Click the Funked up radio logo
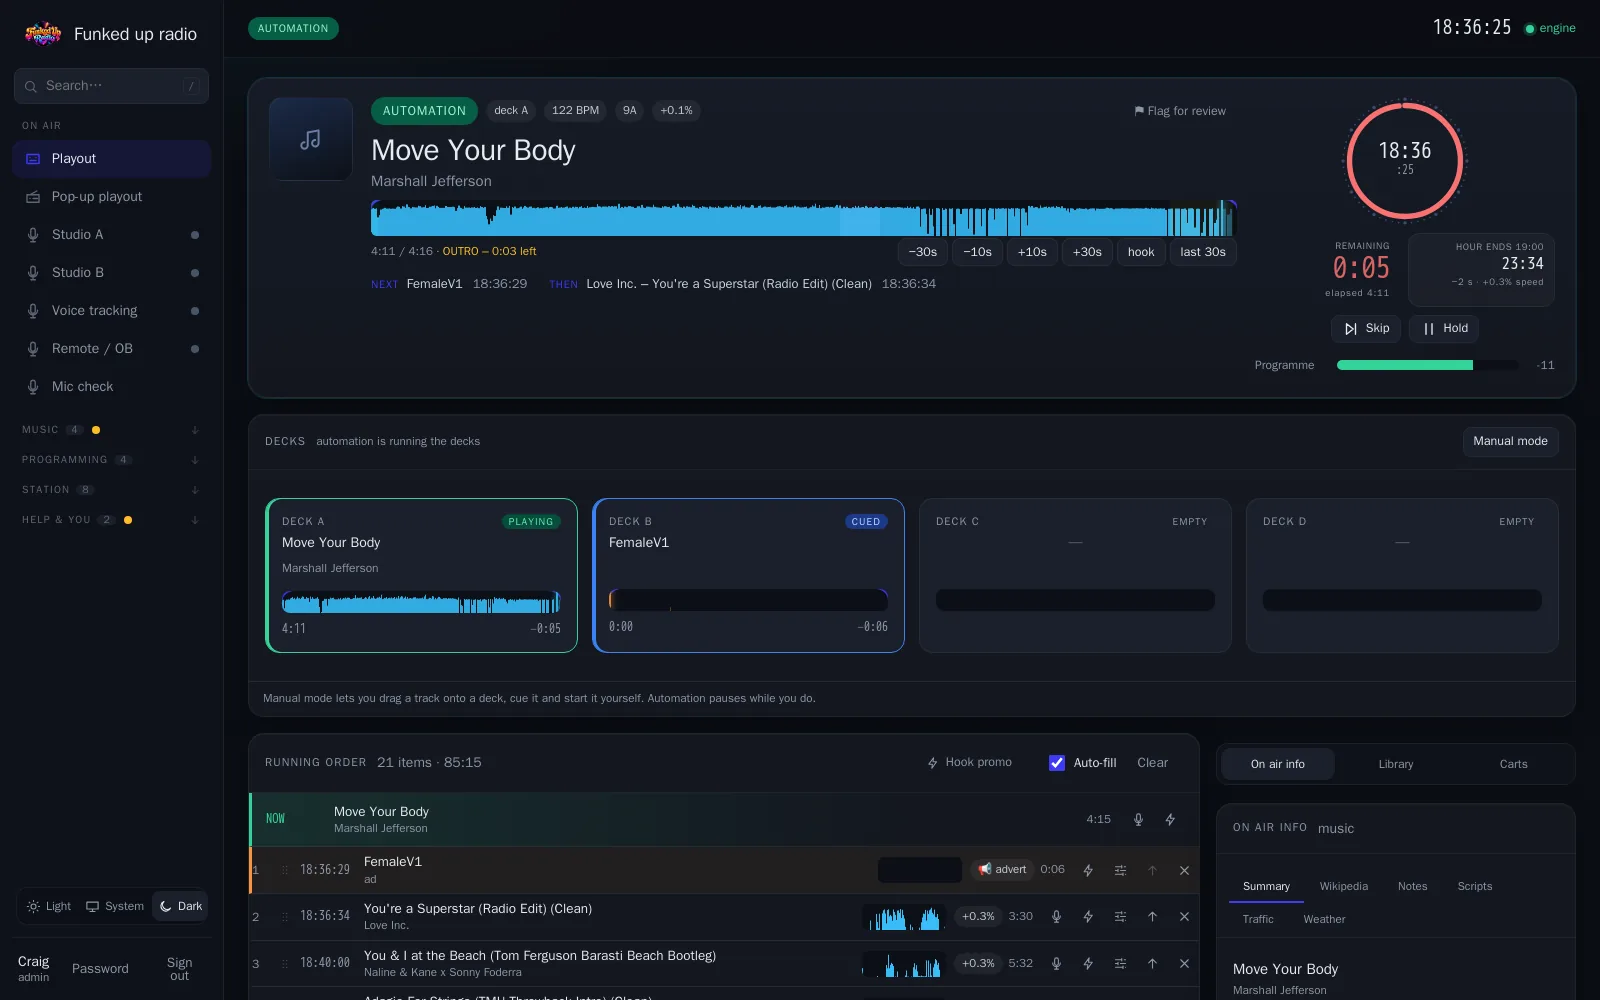 coord(42,34)
